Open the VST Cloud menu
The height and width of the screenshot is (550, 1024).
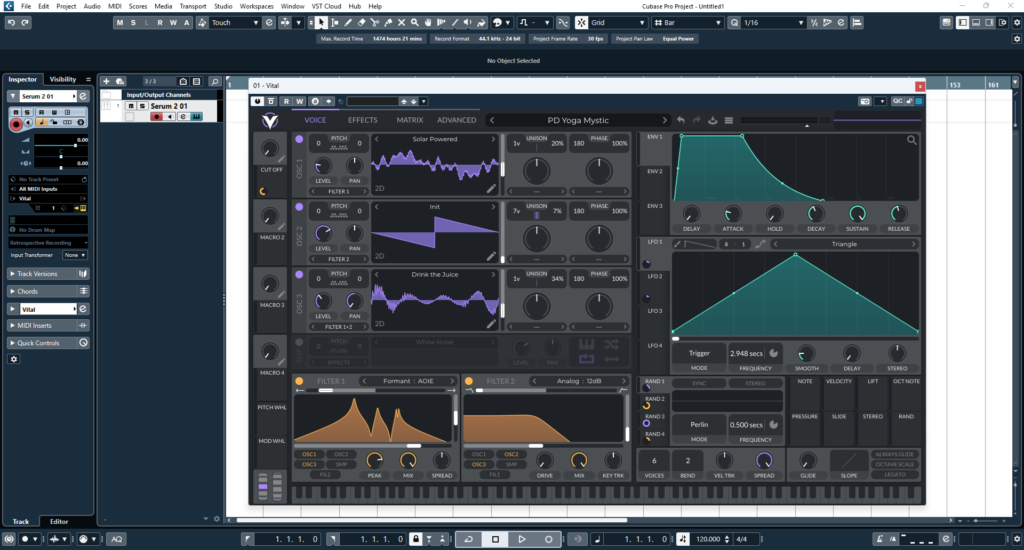326,6
